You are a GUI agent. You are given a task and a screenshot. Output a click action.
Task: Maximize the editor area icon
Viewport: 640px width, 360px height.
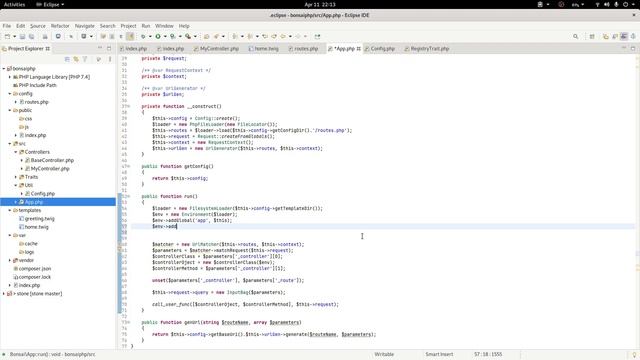pyautogui.click(x=633, y=48)
